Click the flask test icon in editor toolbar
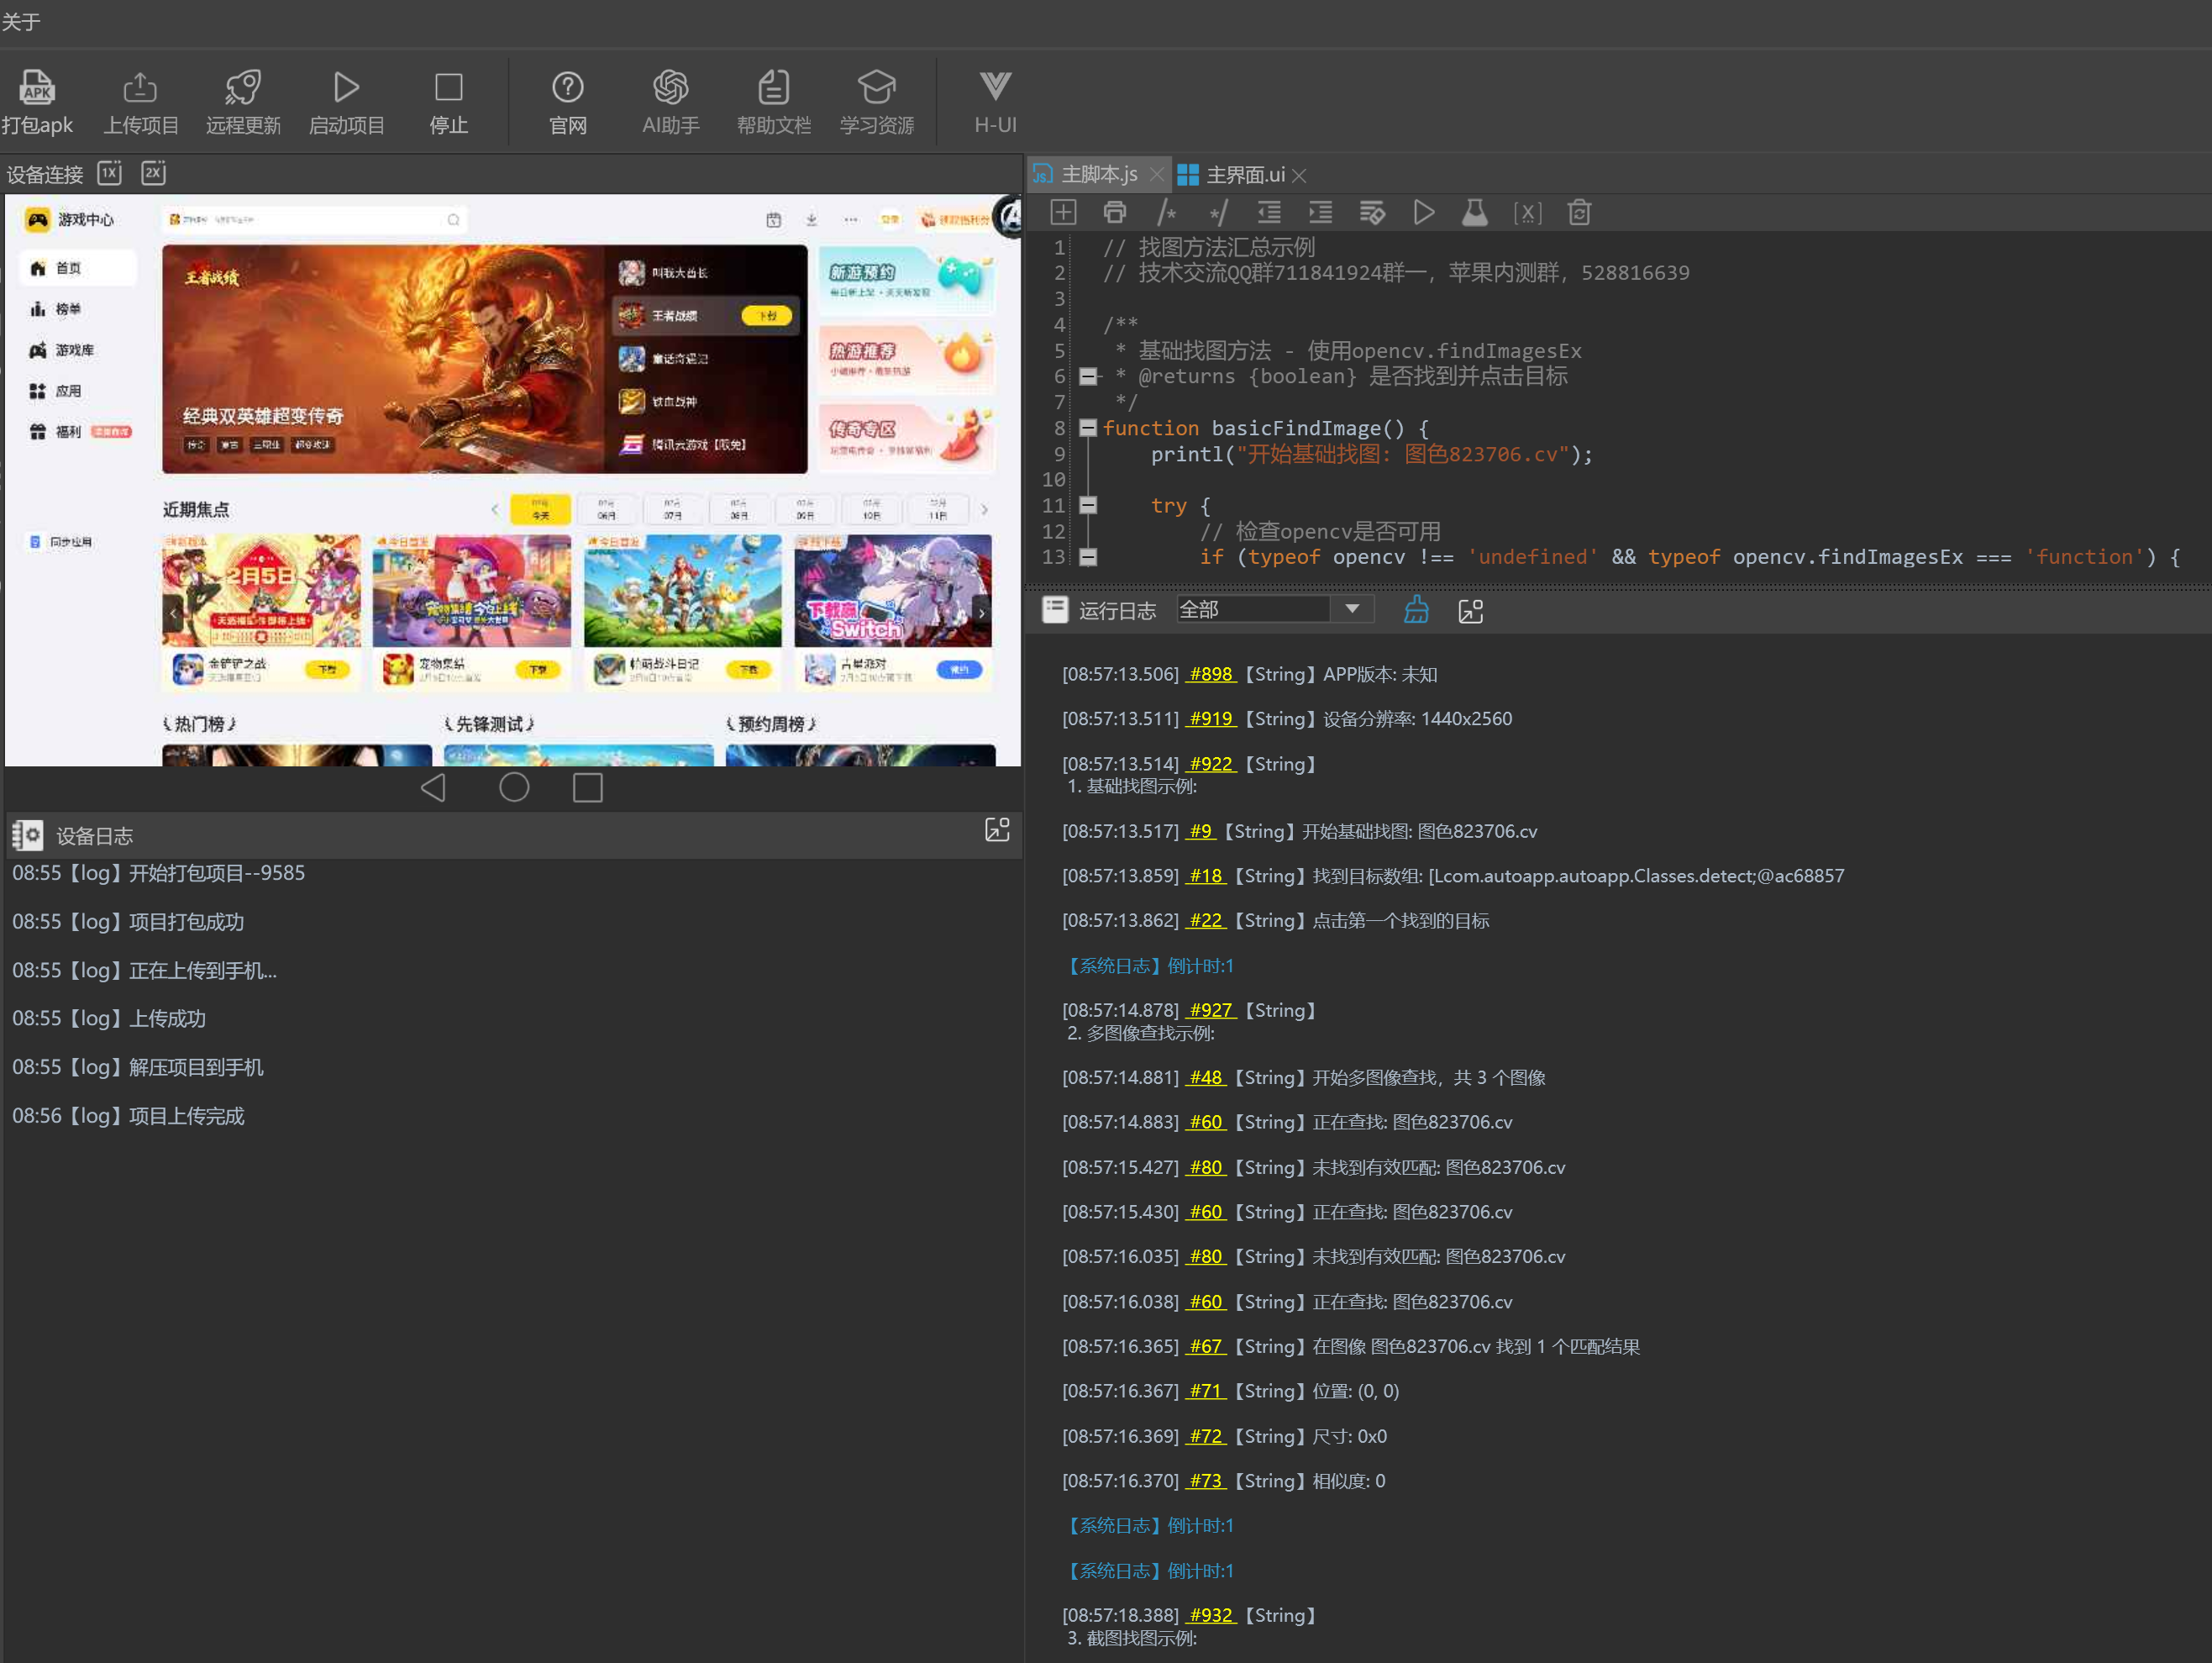The width and height of the screenshot is (2212, 1663). (1475, 212)
